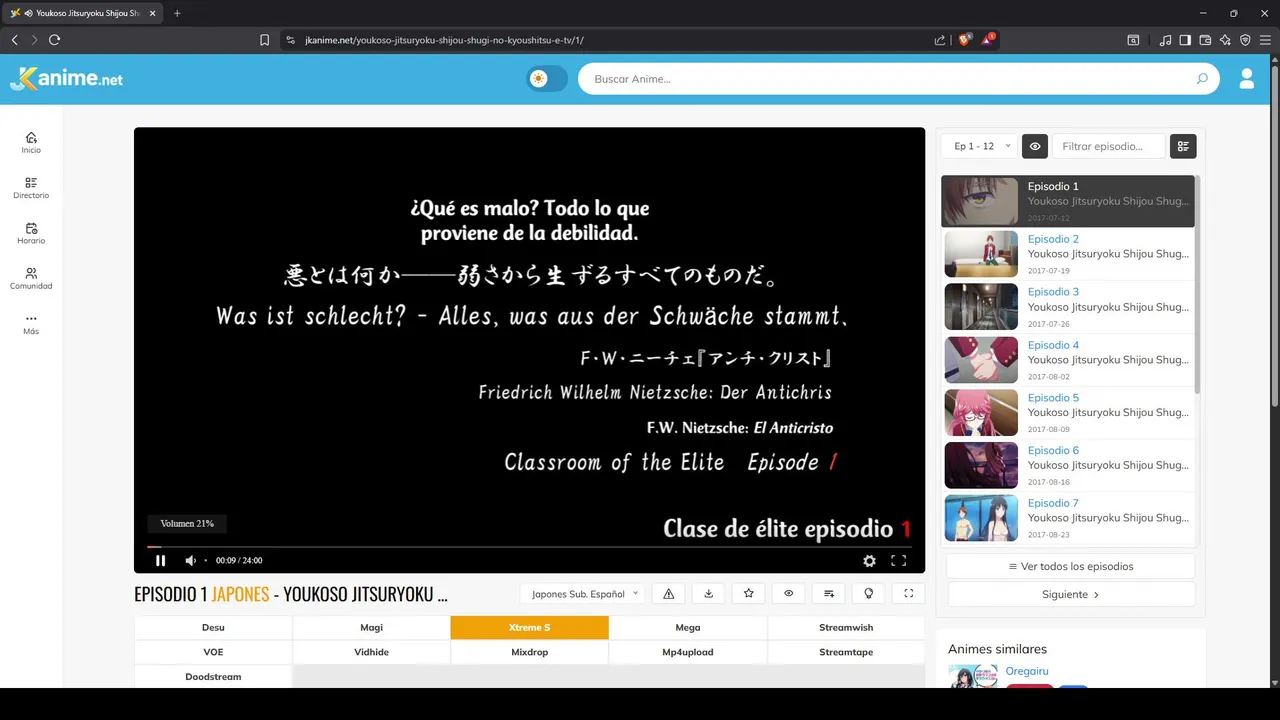Select the Mega server tab
Screen dimensions: 1280x720
688,628
